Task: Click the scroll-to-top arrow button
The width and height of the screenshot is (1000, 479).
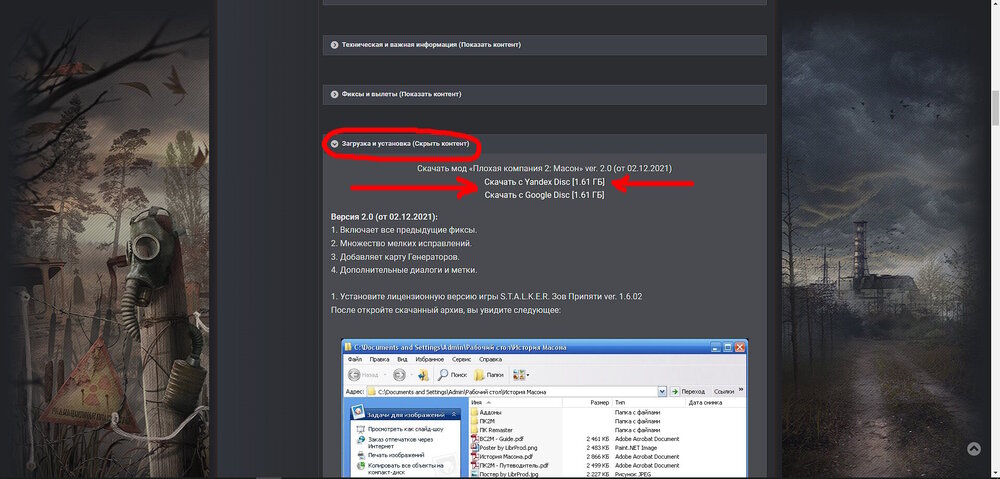Action: (x=973, y=451)
